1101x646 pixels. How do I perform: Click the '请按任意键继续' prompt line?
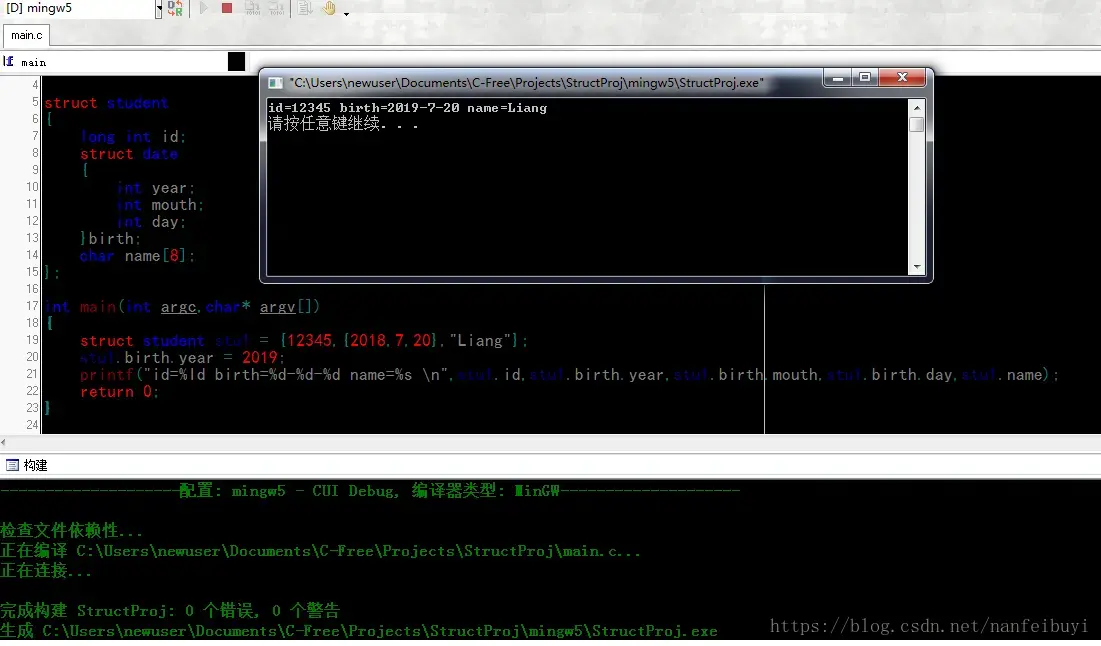[x=343, y=124]
